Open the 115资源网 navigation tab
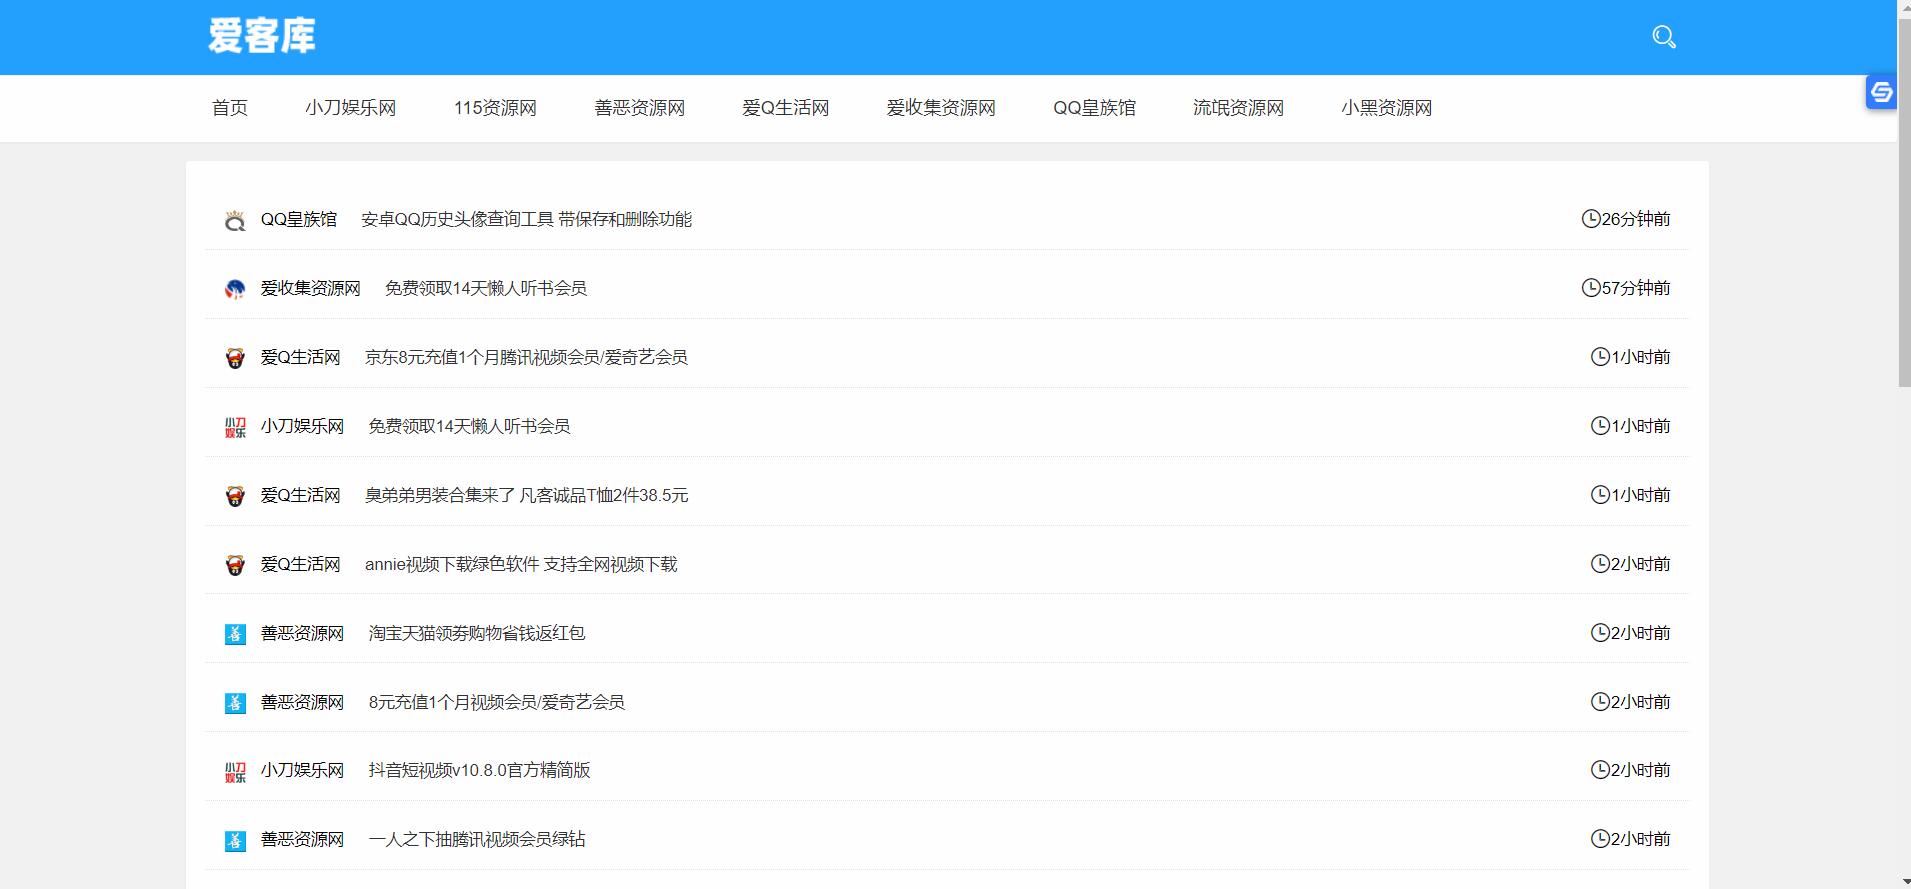 pos(495,108)
